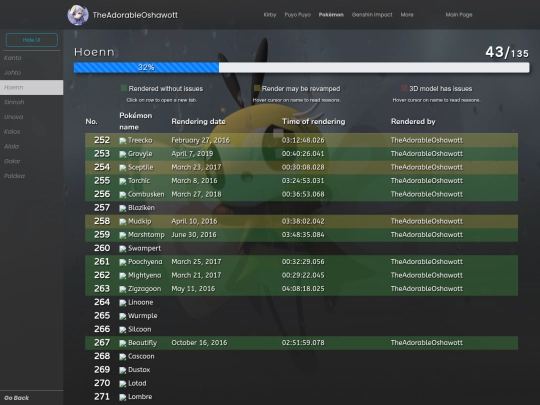Click Dustox's image icon
This screenshot has height=405, width=540.
[123, 370]
